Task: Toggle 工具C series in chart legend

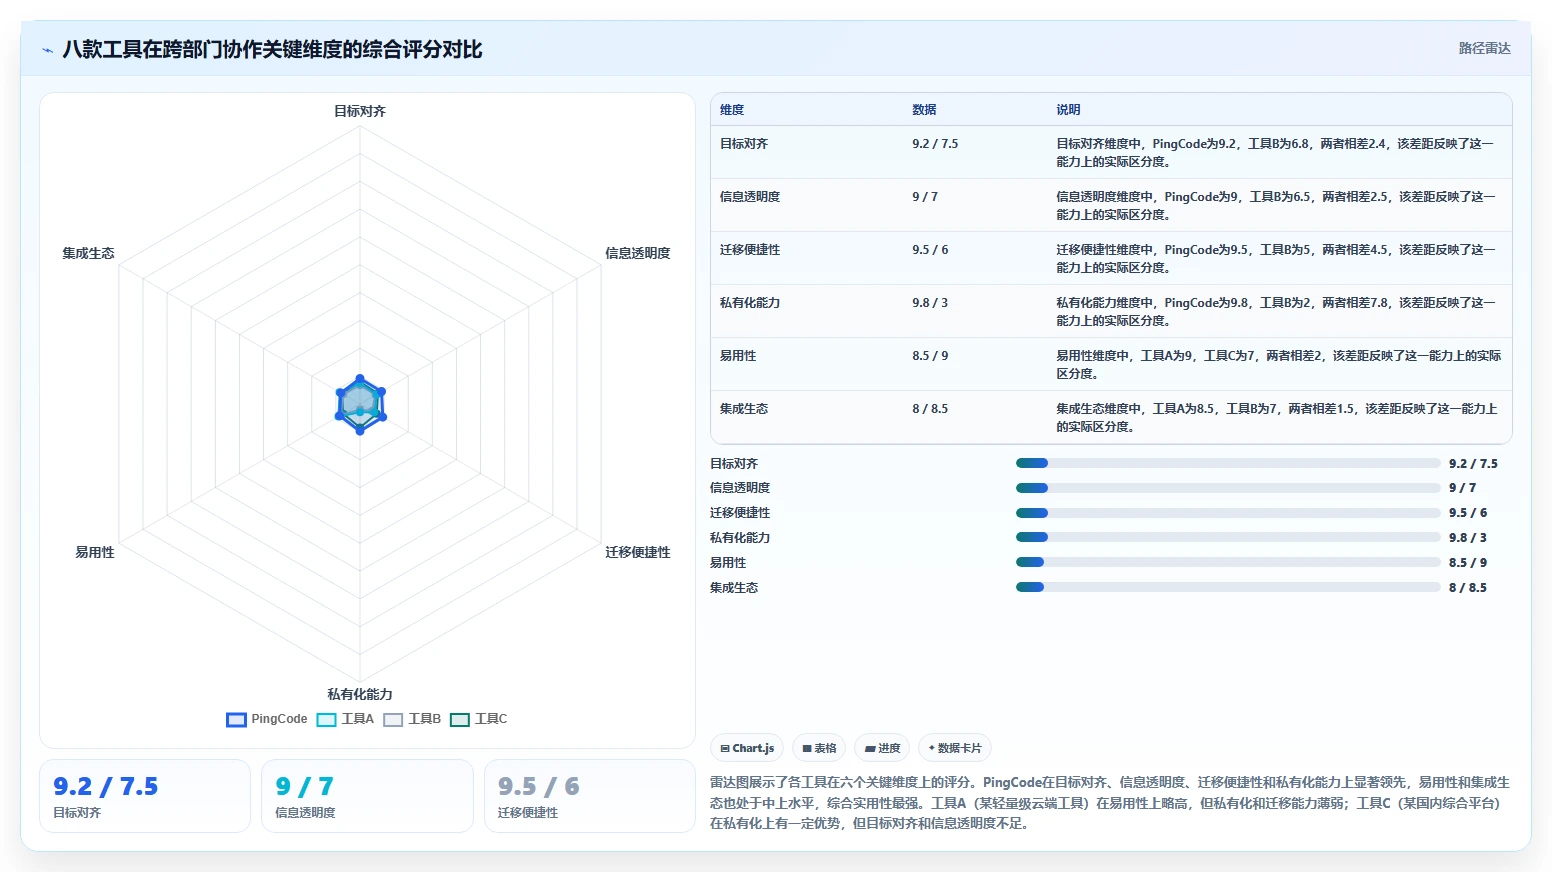Action: click(479, 719)
